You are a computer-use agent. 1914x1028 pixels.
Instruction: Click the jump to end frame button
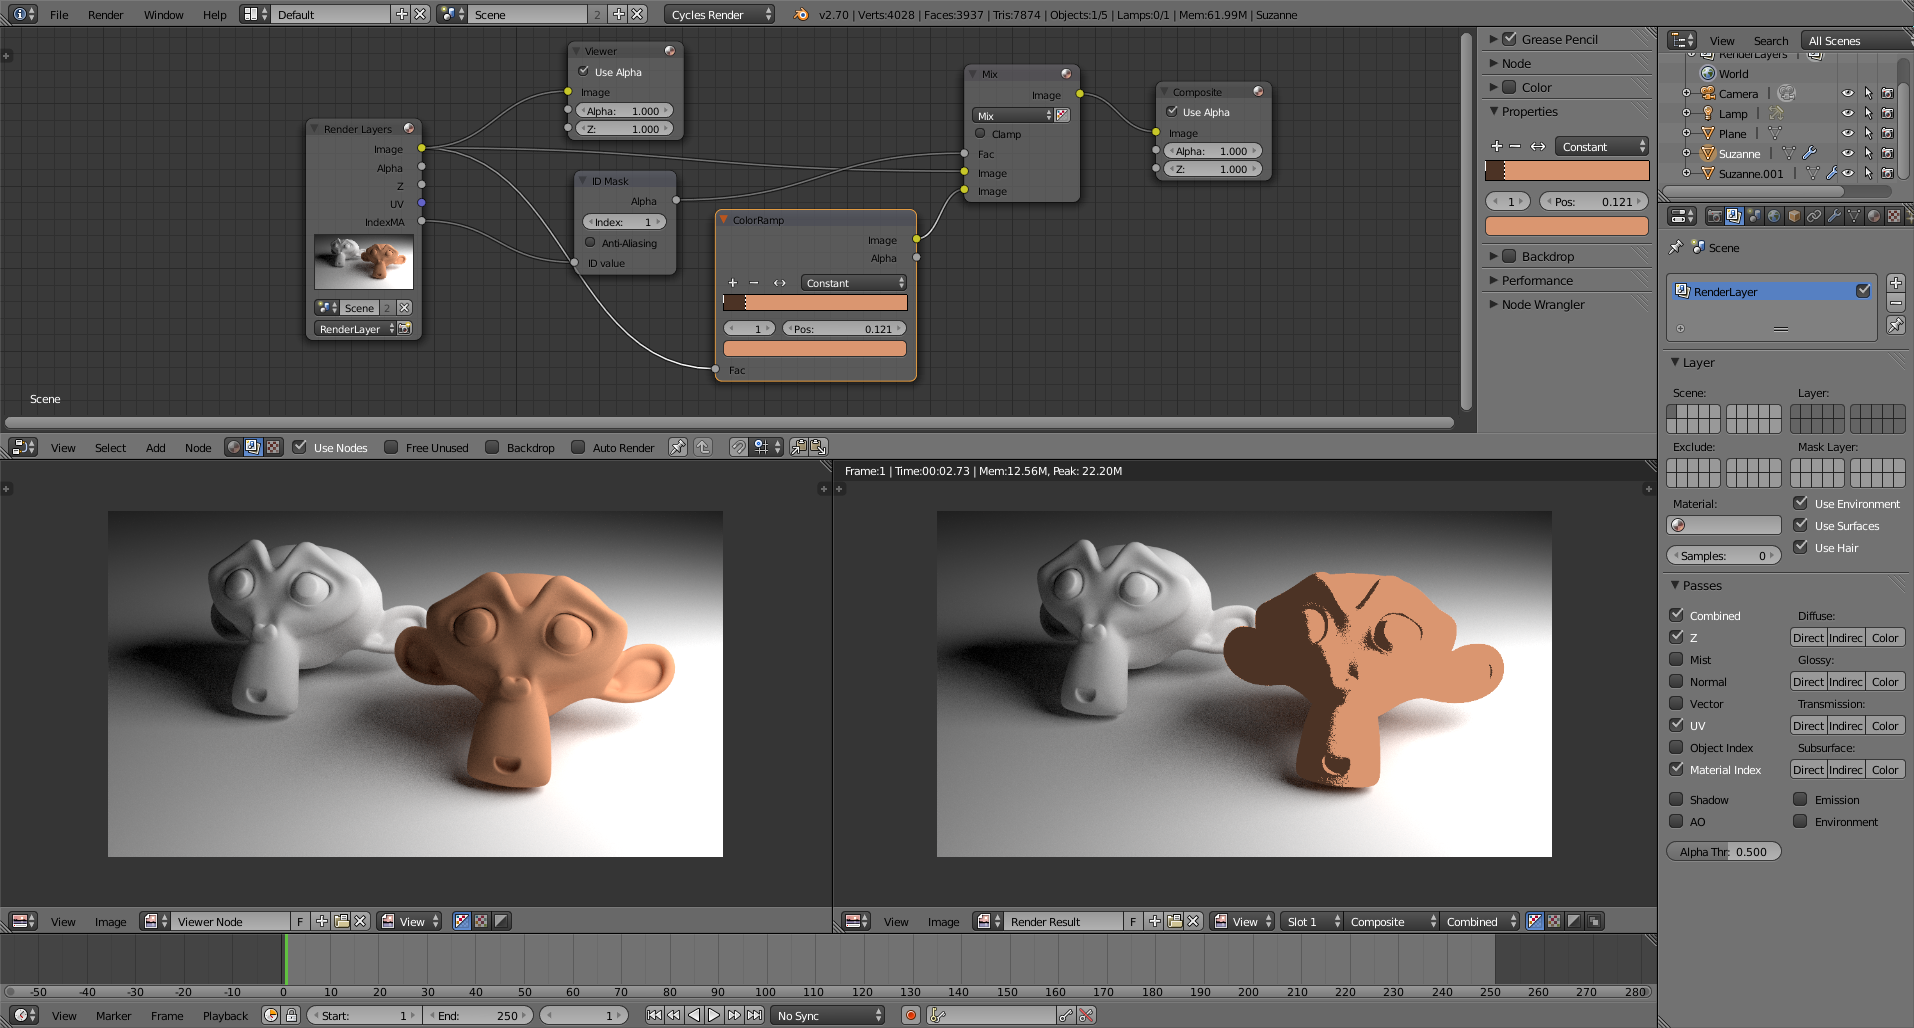pos(755,1015)
